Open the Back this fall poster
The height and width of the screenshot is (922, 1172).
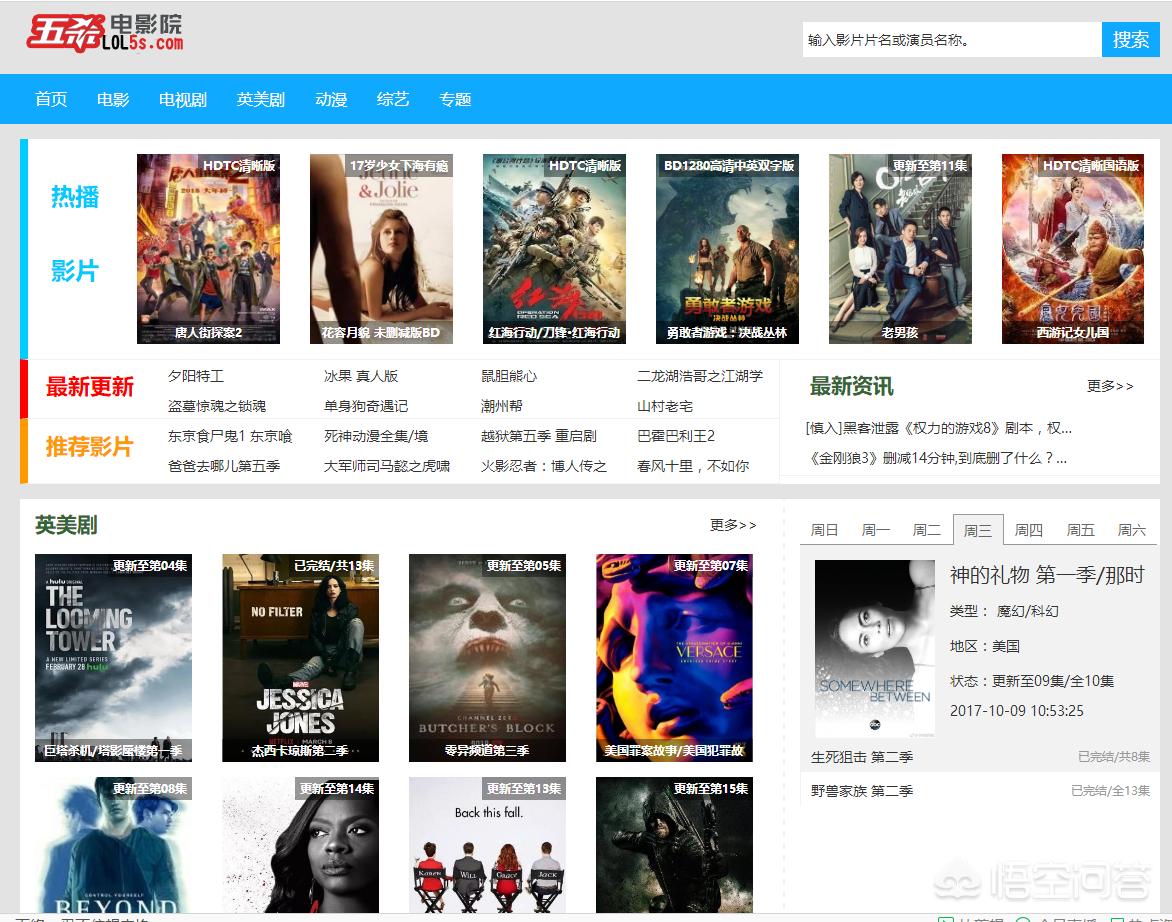[x=487, y=844]
